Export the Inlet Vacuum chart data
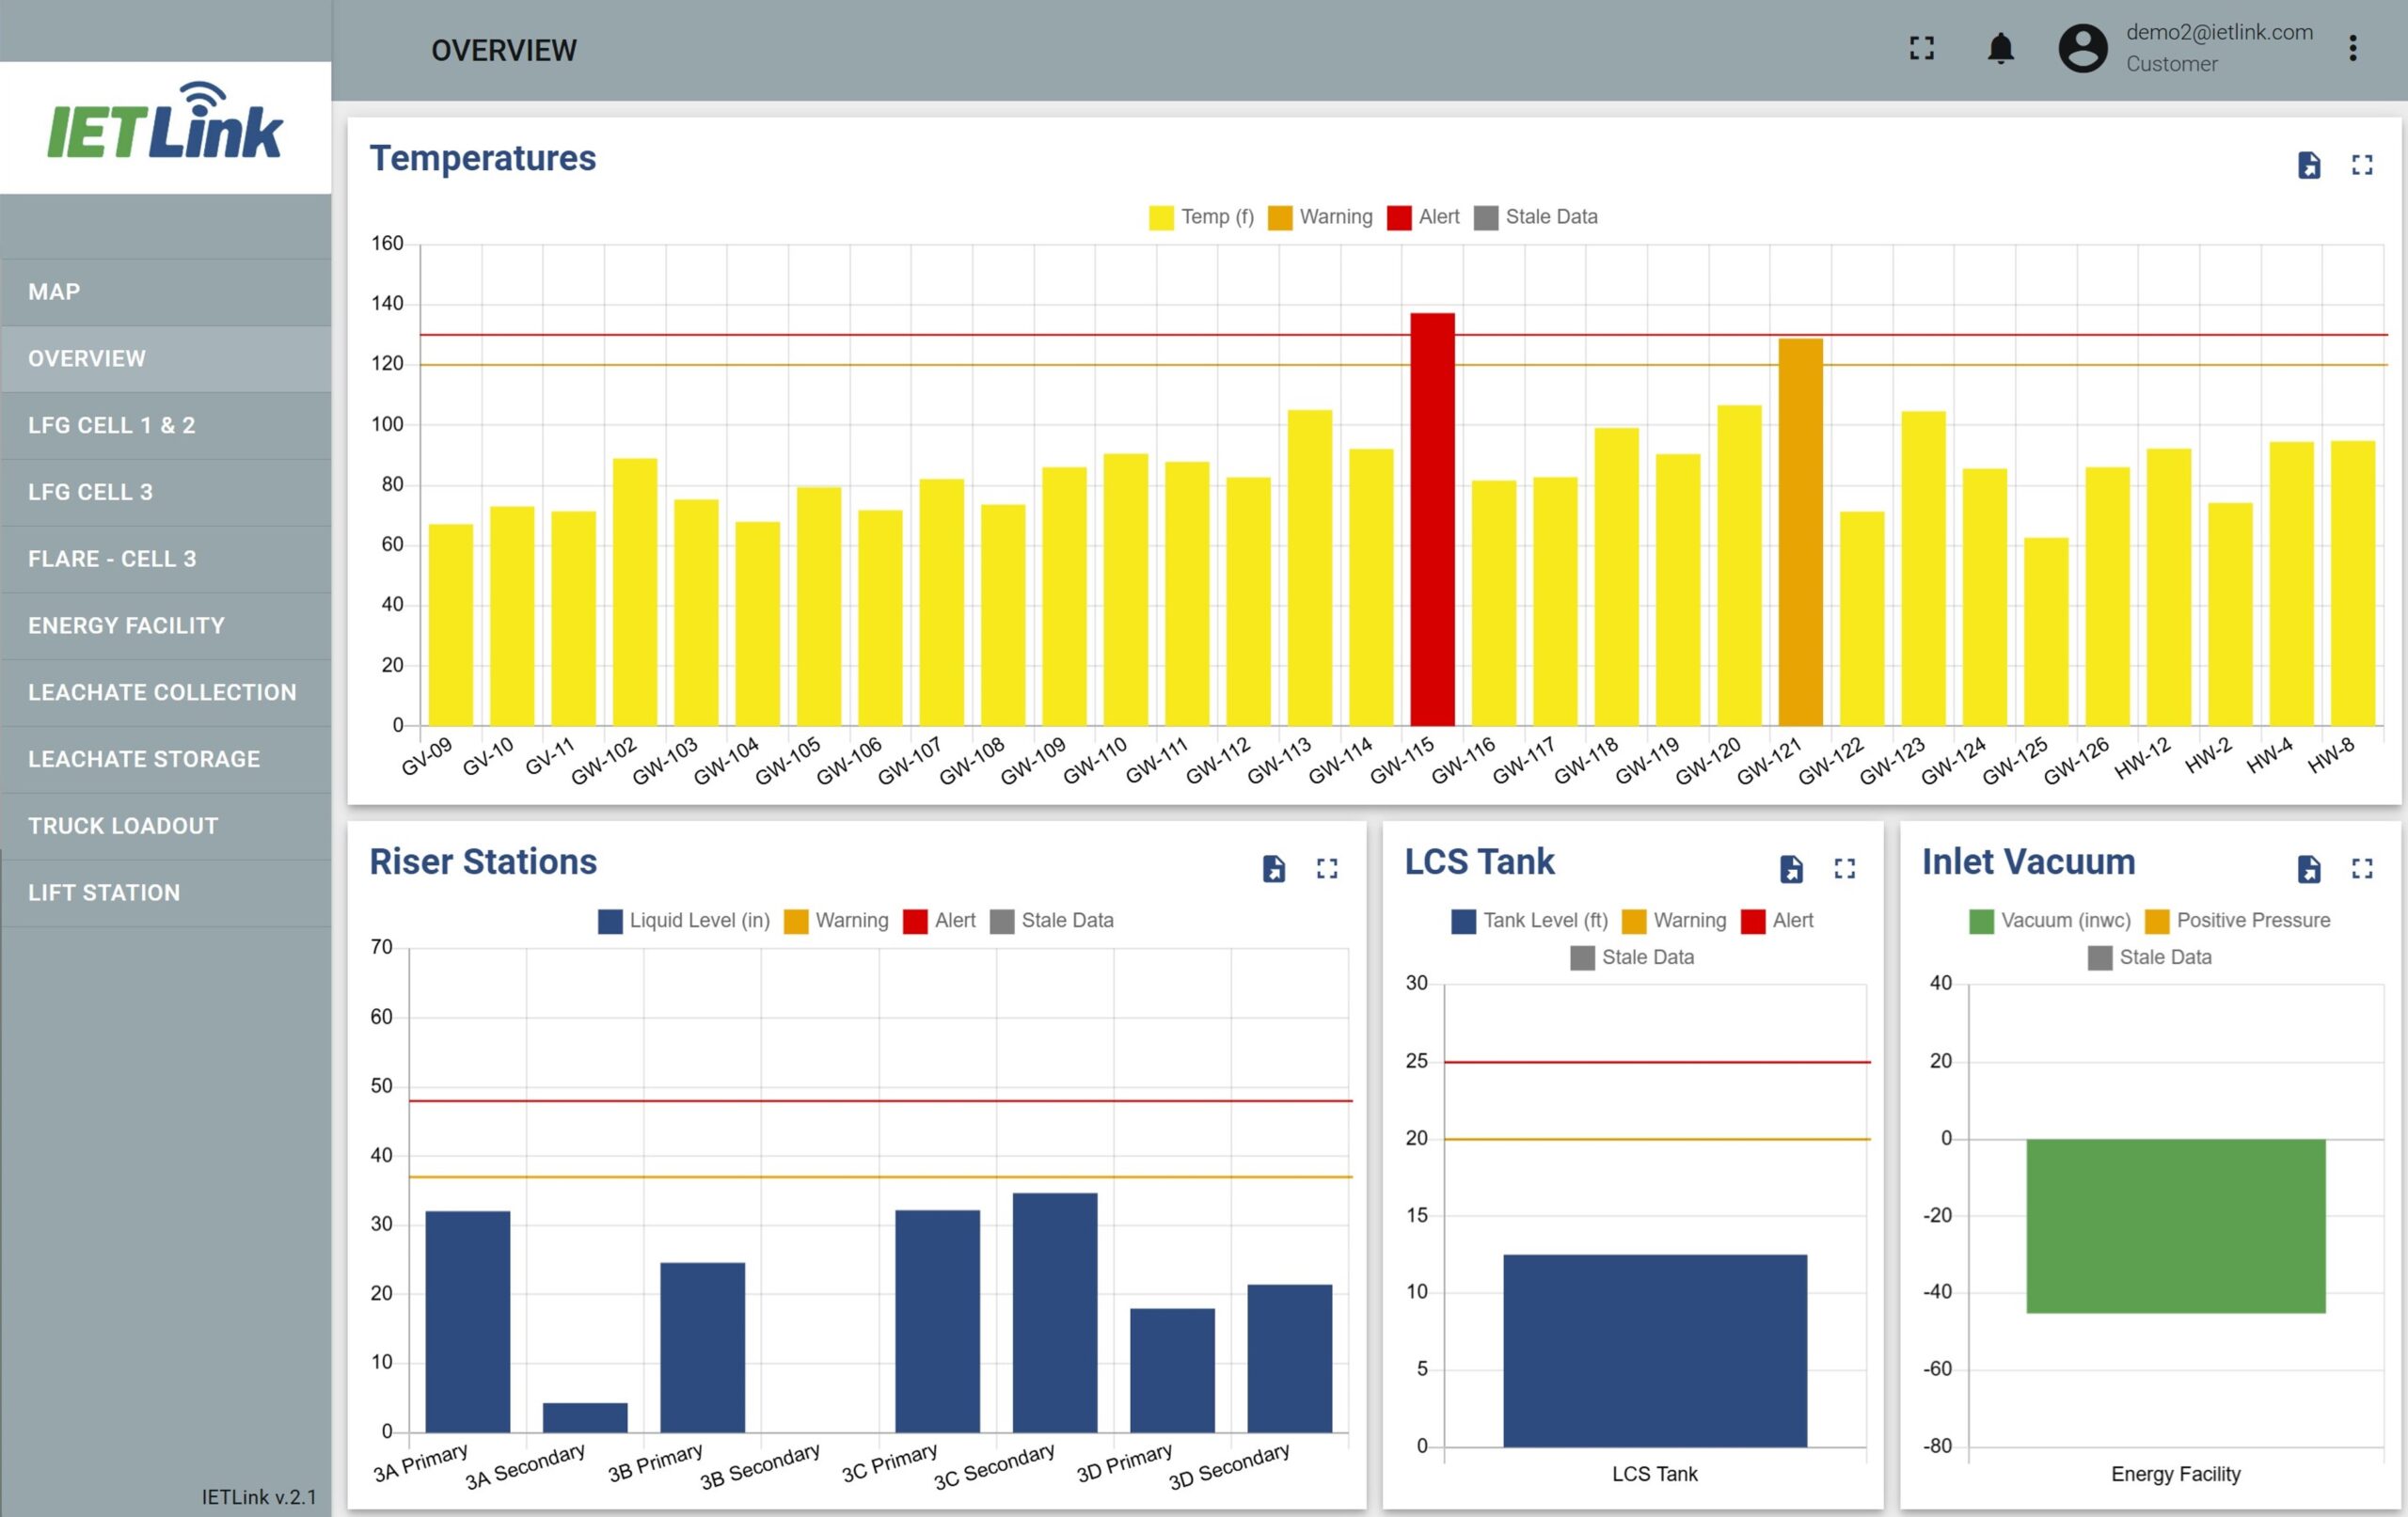The width and height of the screenshot is (2408, 1517). [x=2308, y=868]
